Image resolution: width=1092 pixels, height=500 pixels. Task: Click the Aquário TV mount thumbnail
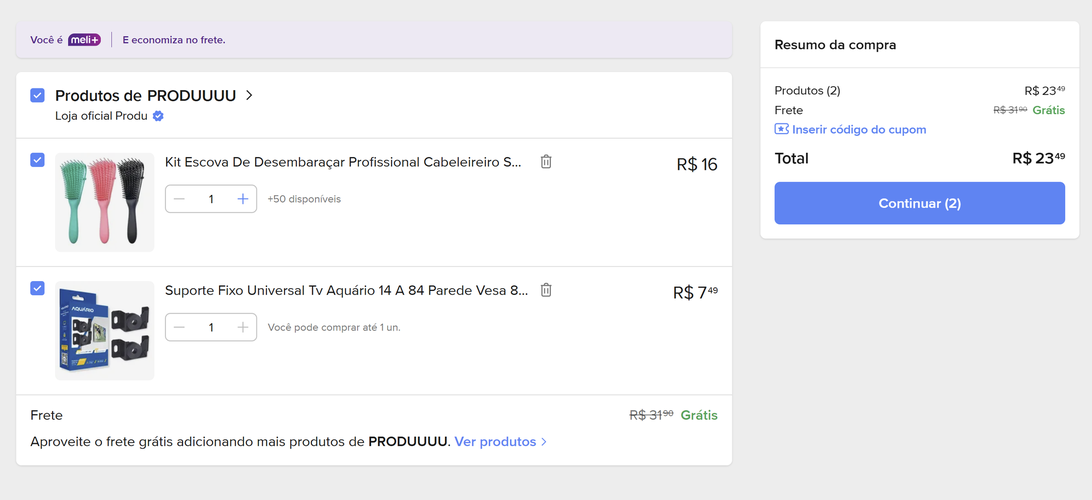point(104,331)
